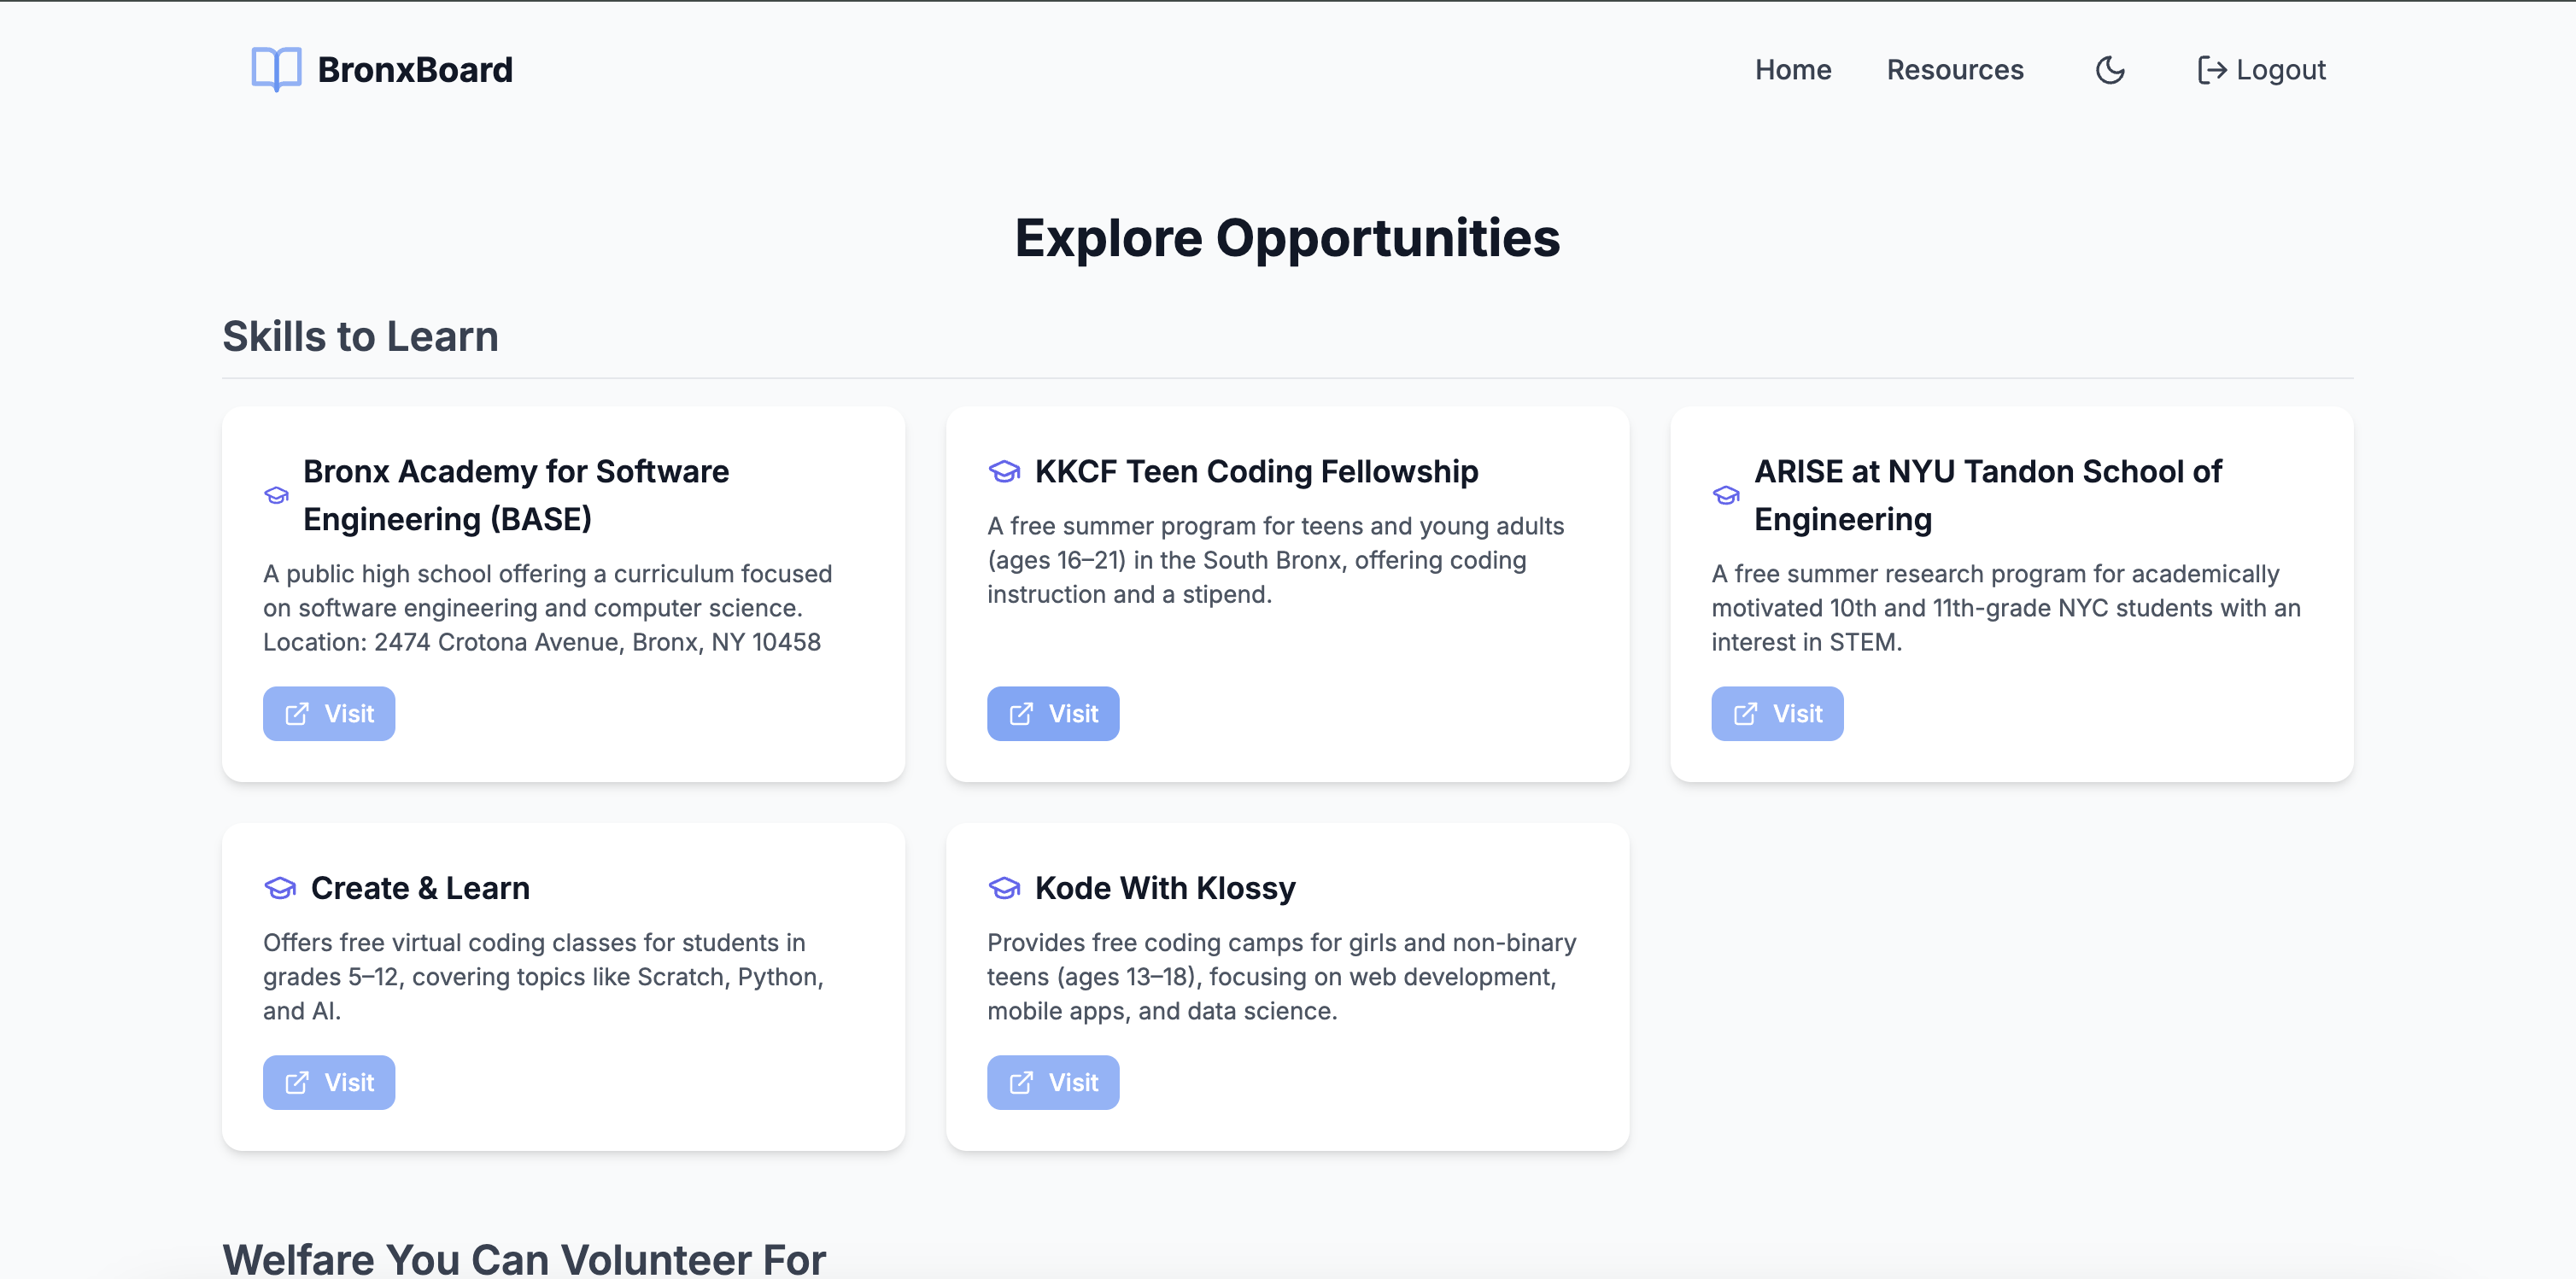
Task: Open the Home navigation item
Action: pos(1793,70)
